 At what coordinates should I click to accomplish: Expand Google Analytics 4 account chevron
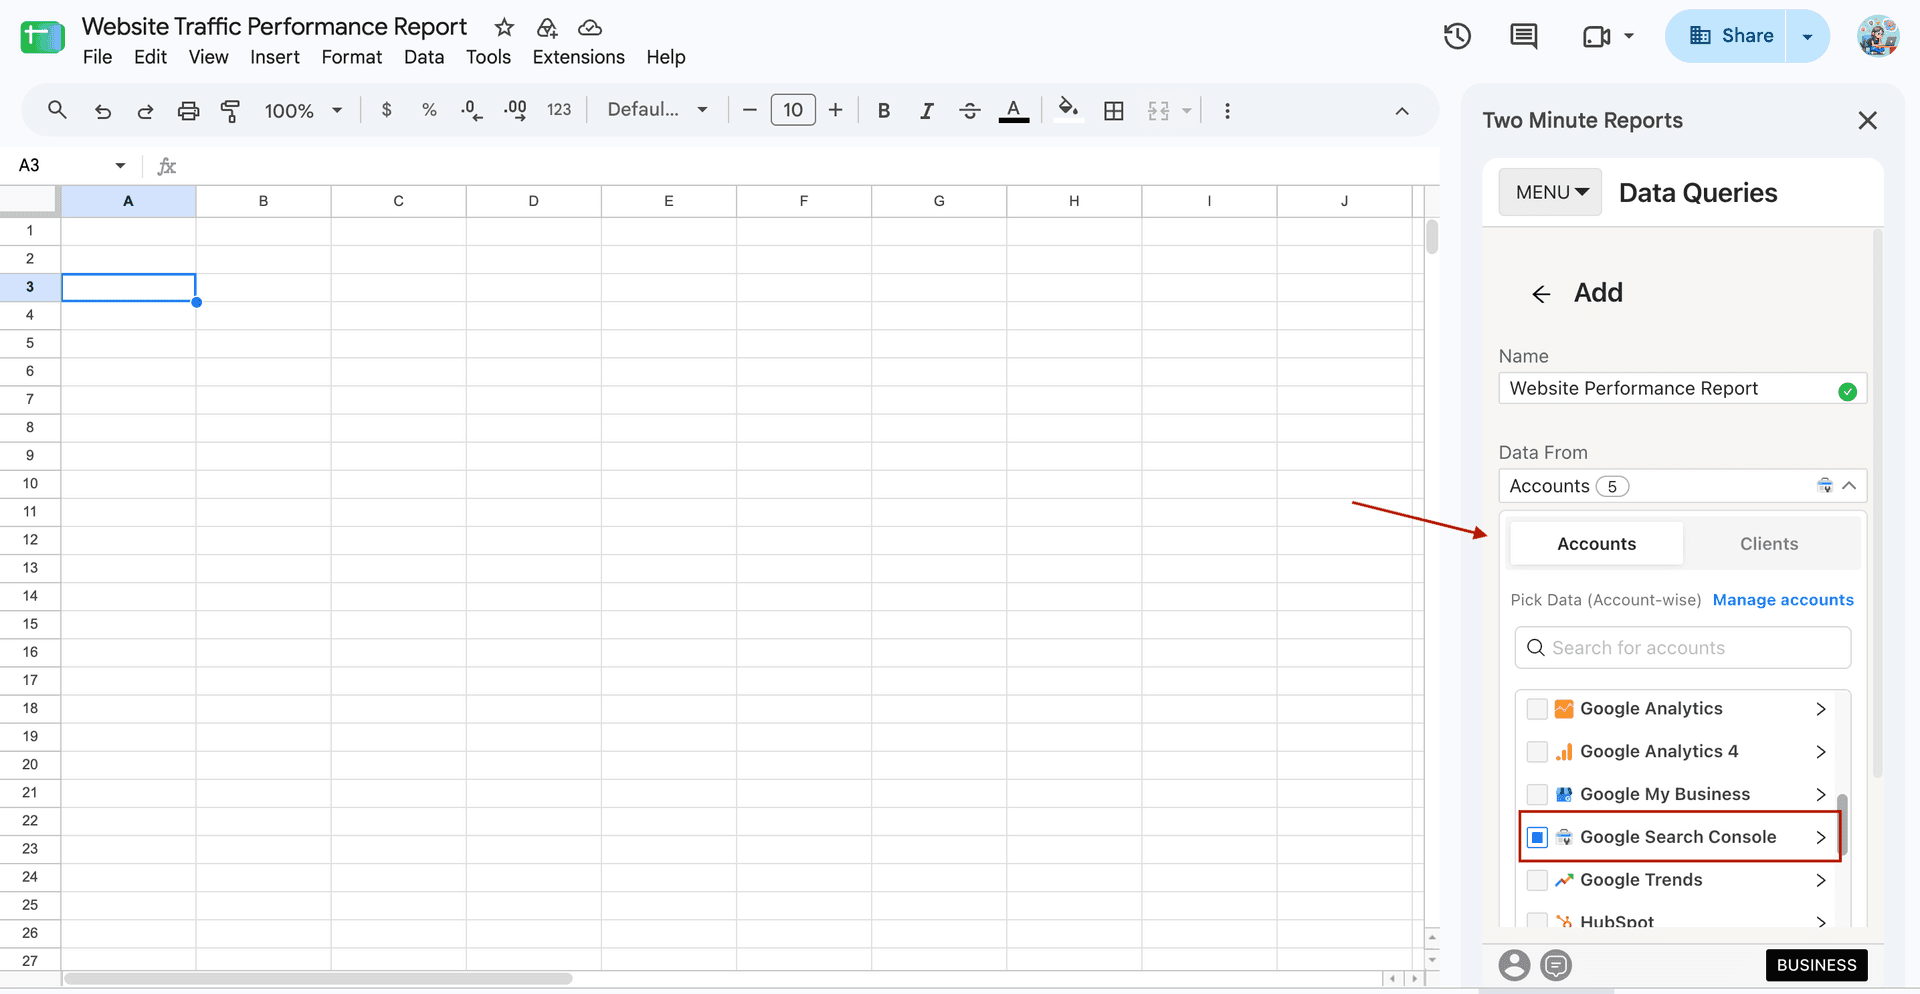click(x=1821, y=752)
